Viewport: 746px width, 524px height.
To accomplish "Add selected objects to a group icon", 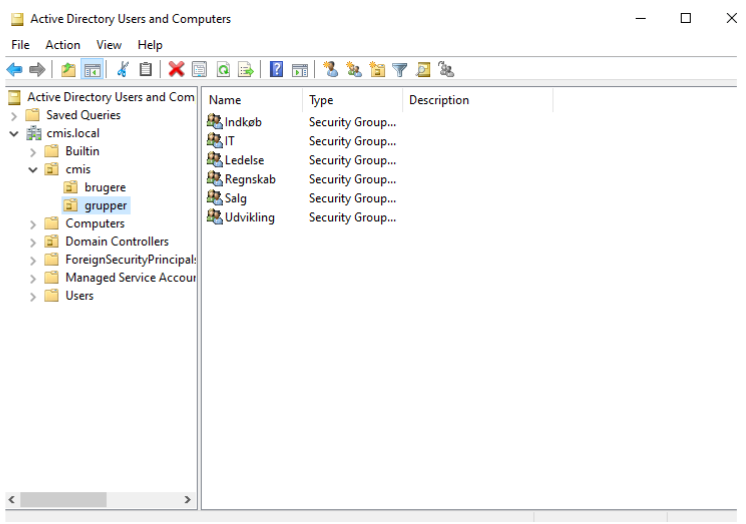I will point(446,69).
